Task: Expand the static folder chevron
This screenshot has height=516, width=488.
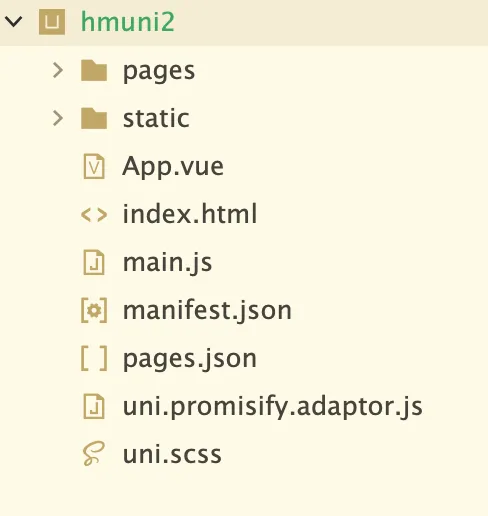Action: pyautogui.click(x=58, y=118)
